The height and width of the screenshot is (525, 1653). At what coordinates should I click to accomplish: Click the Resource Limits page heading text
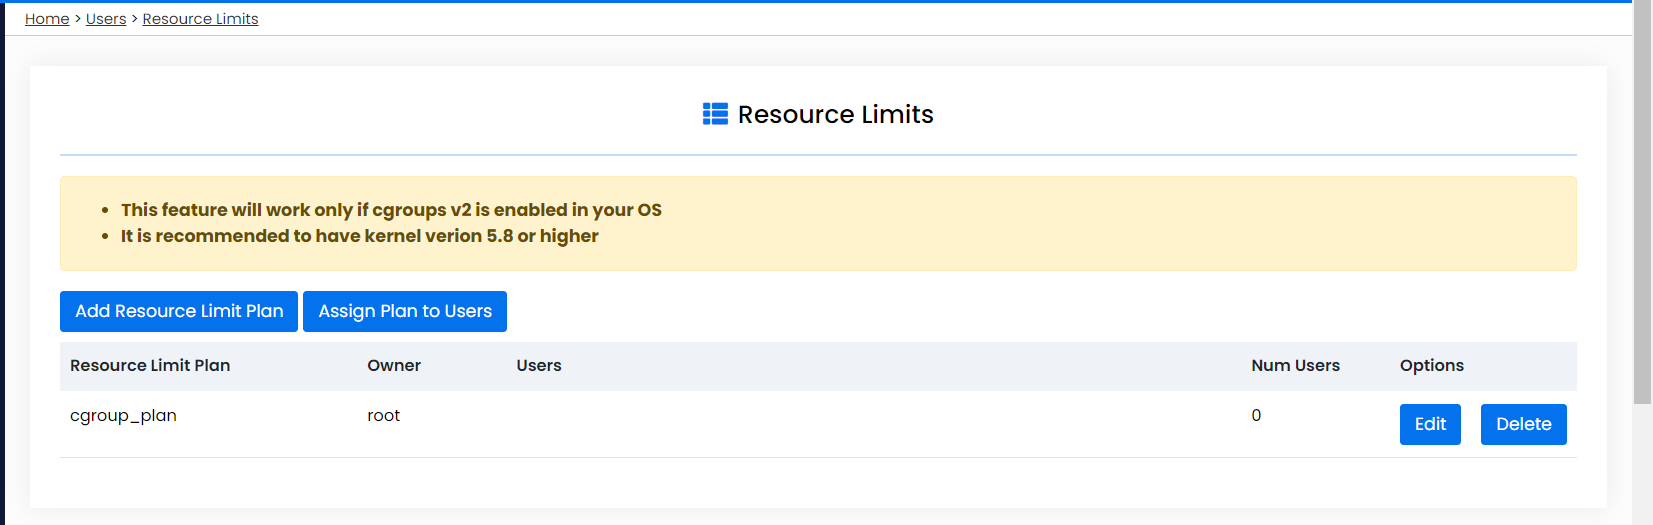coord(835,115)
